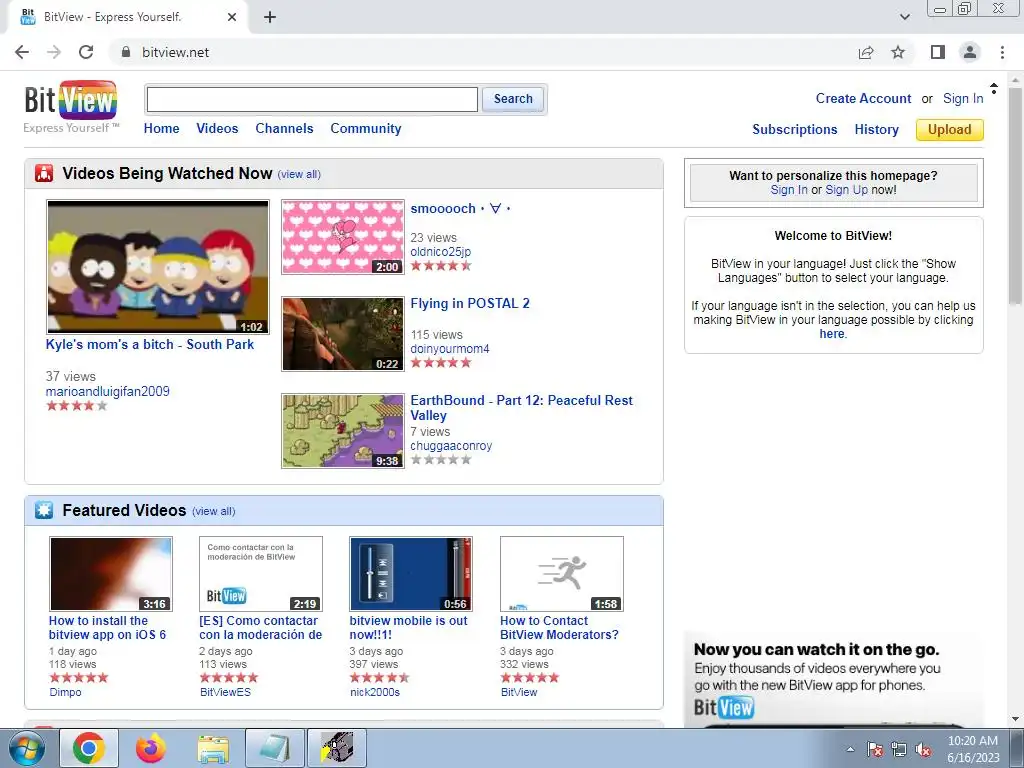Open the oldnico25jp channel link
This screenshot has width=1024, height=768.
(441, 251)
